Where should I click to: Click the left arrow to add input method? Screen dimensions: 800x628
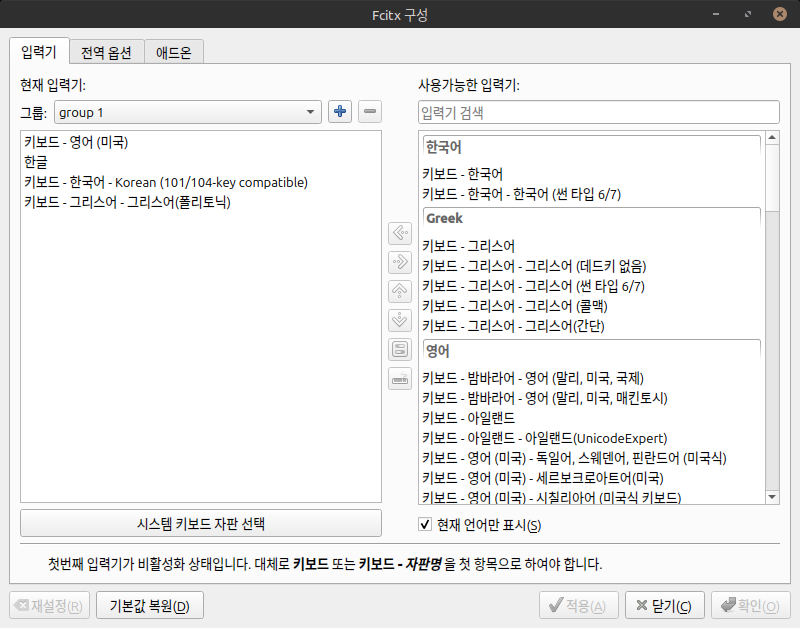pos(400,233)
